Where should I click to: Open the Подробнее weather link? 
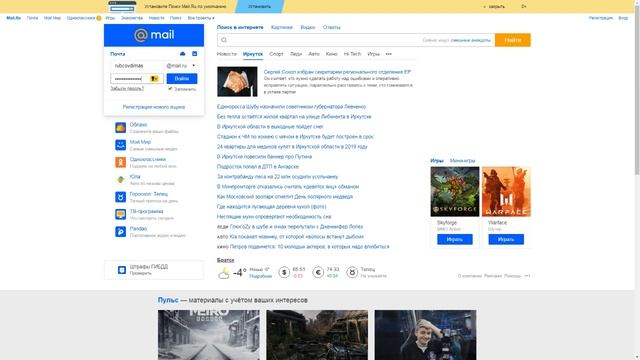(260, 276)
